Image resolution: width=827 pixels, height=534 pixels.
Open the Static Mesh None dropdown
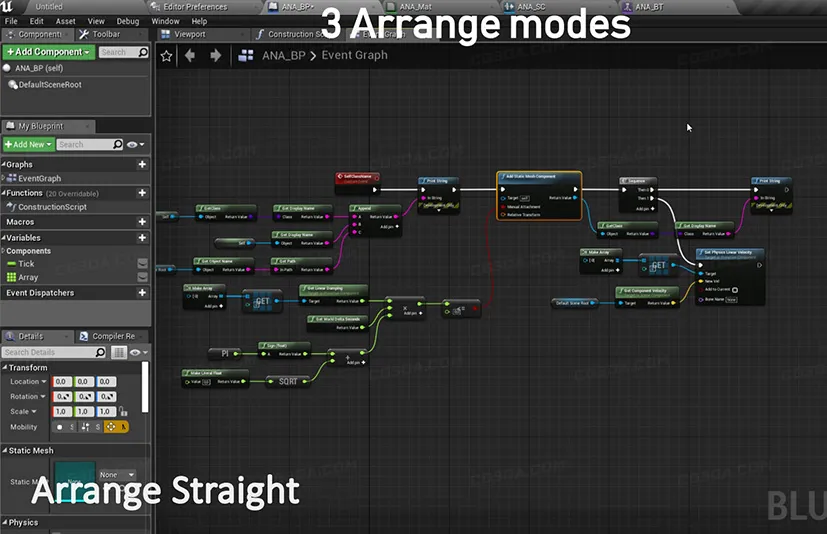pos(116,475)
